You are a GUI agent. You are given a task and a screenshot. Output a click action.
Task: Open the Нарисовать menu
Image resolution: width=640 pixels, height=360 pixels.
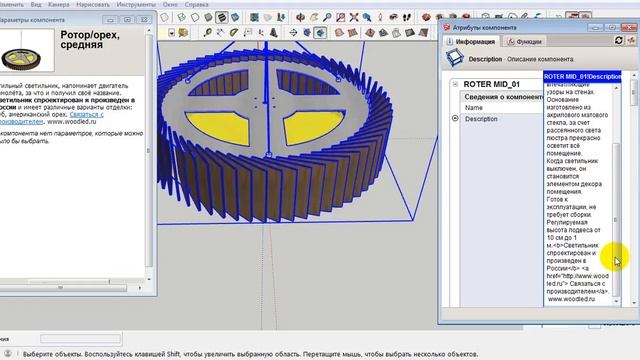tap(92, 4)
